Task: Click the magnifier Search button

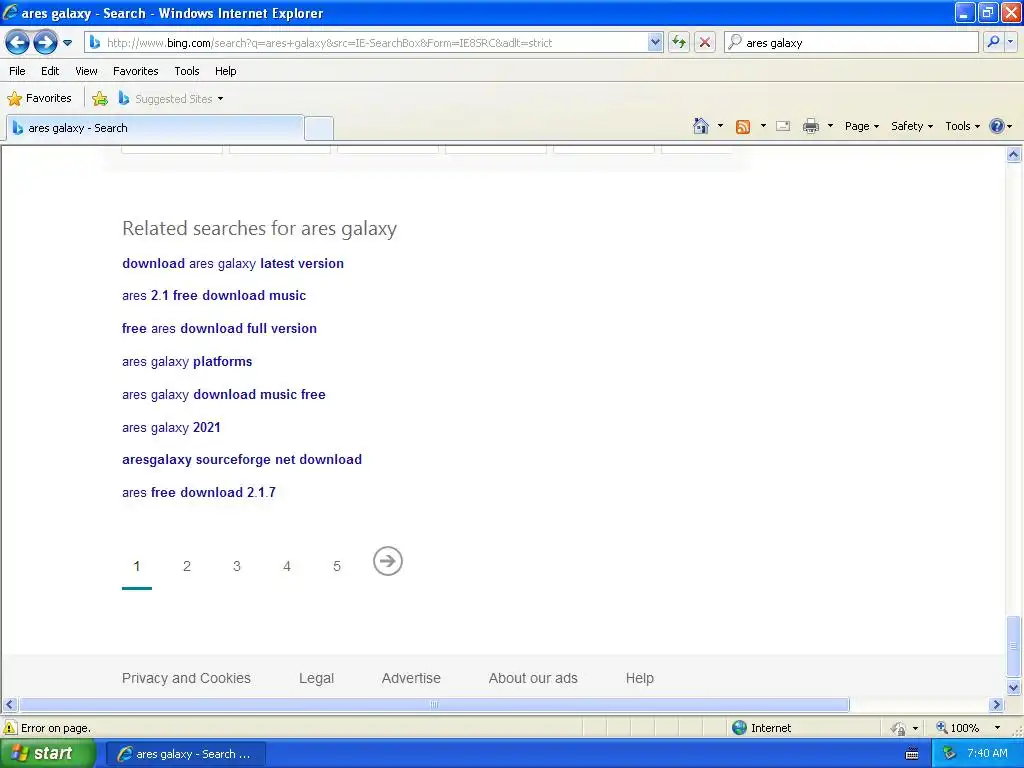Action: click(x=993, y=43)
